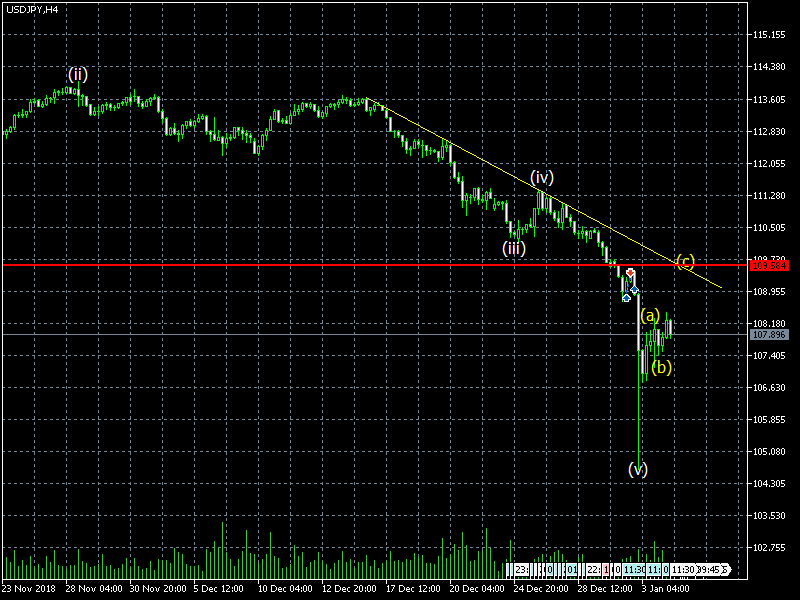
Task: Select the "(ii)" wave label
Action: pos(78,74)
